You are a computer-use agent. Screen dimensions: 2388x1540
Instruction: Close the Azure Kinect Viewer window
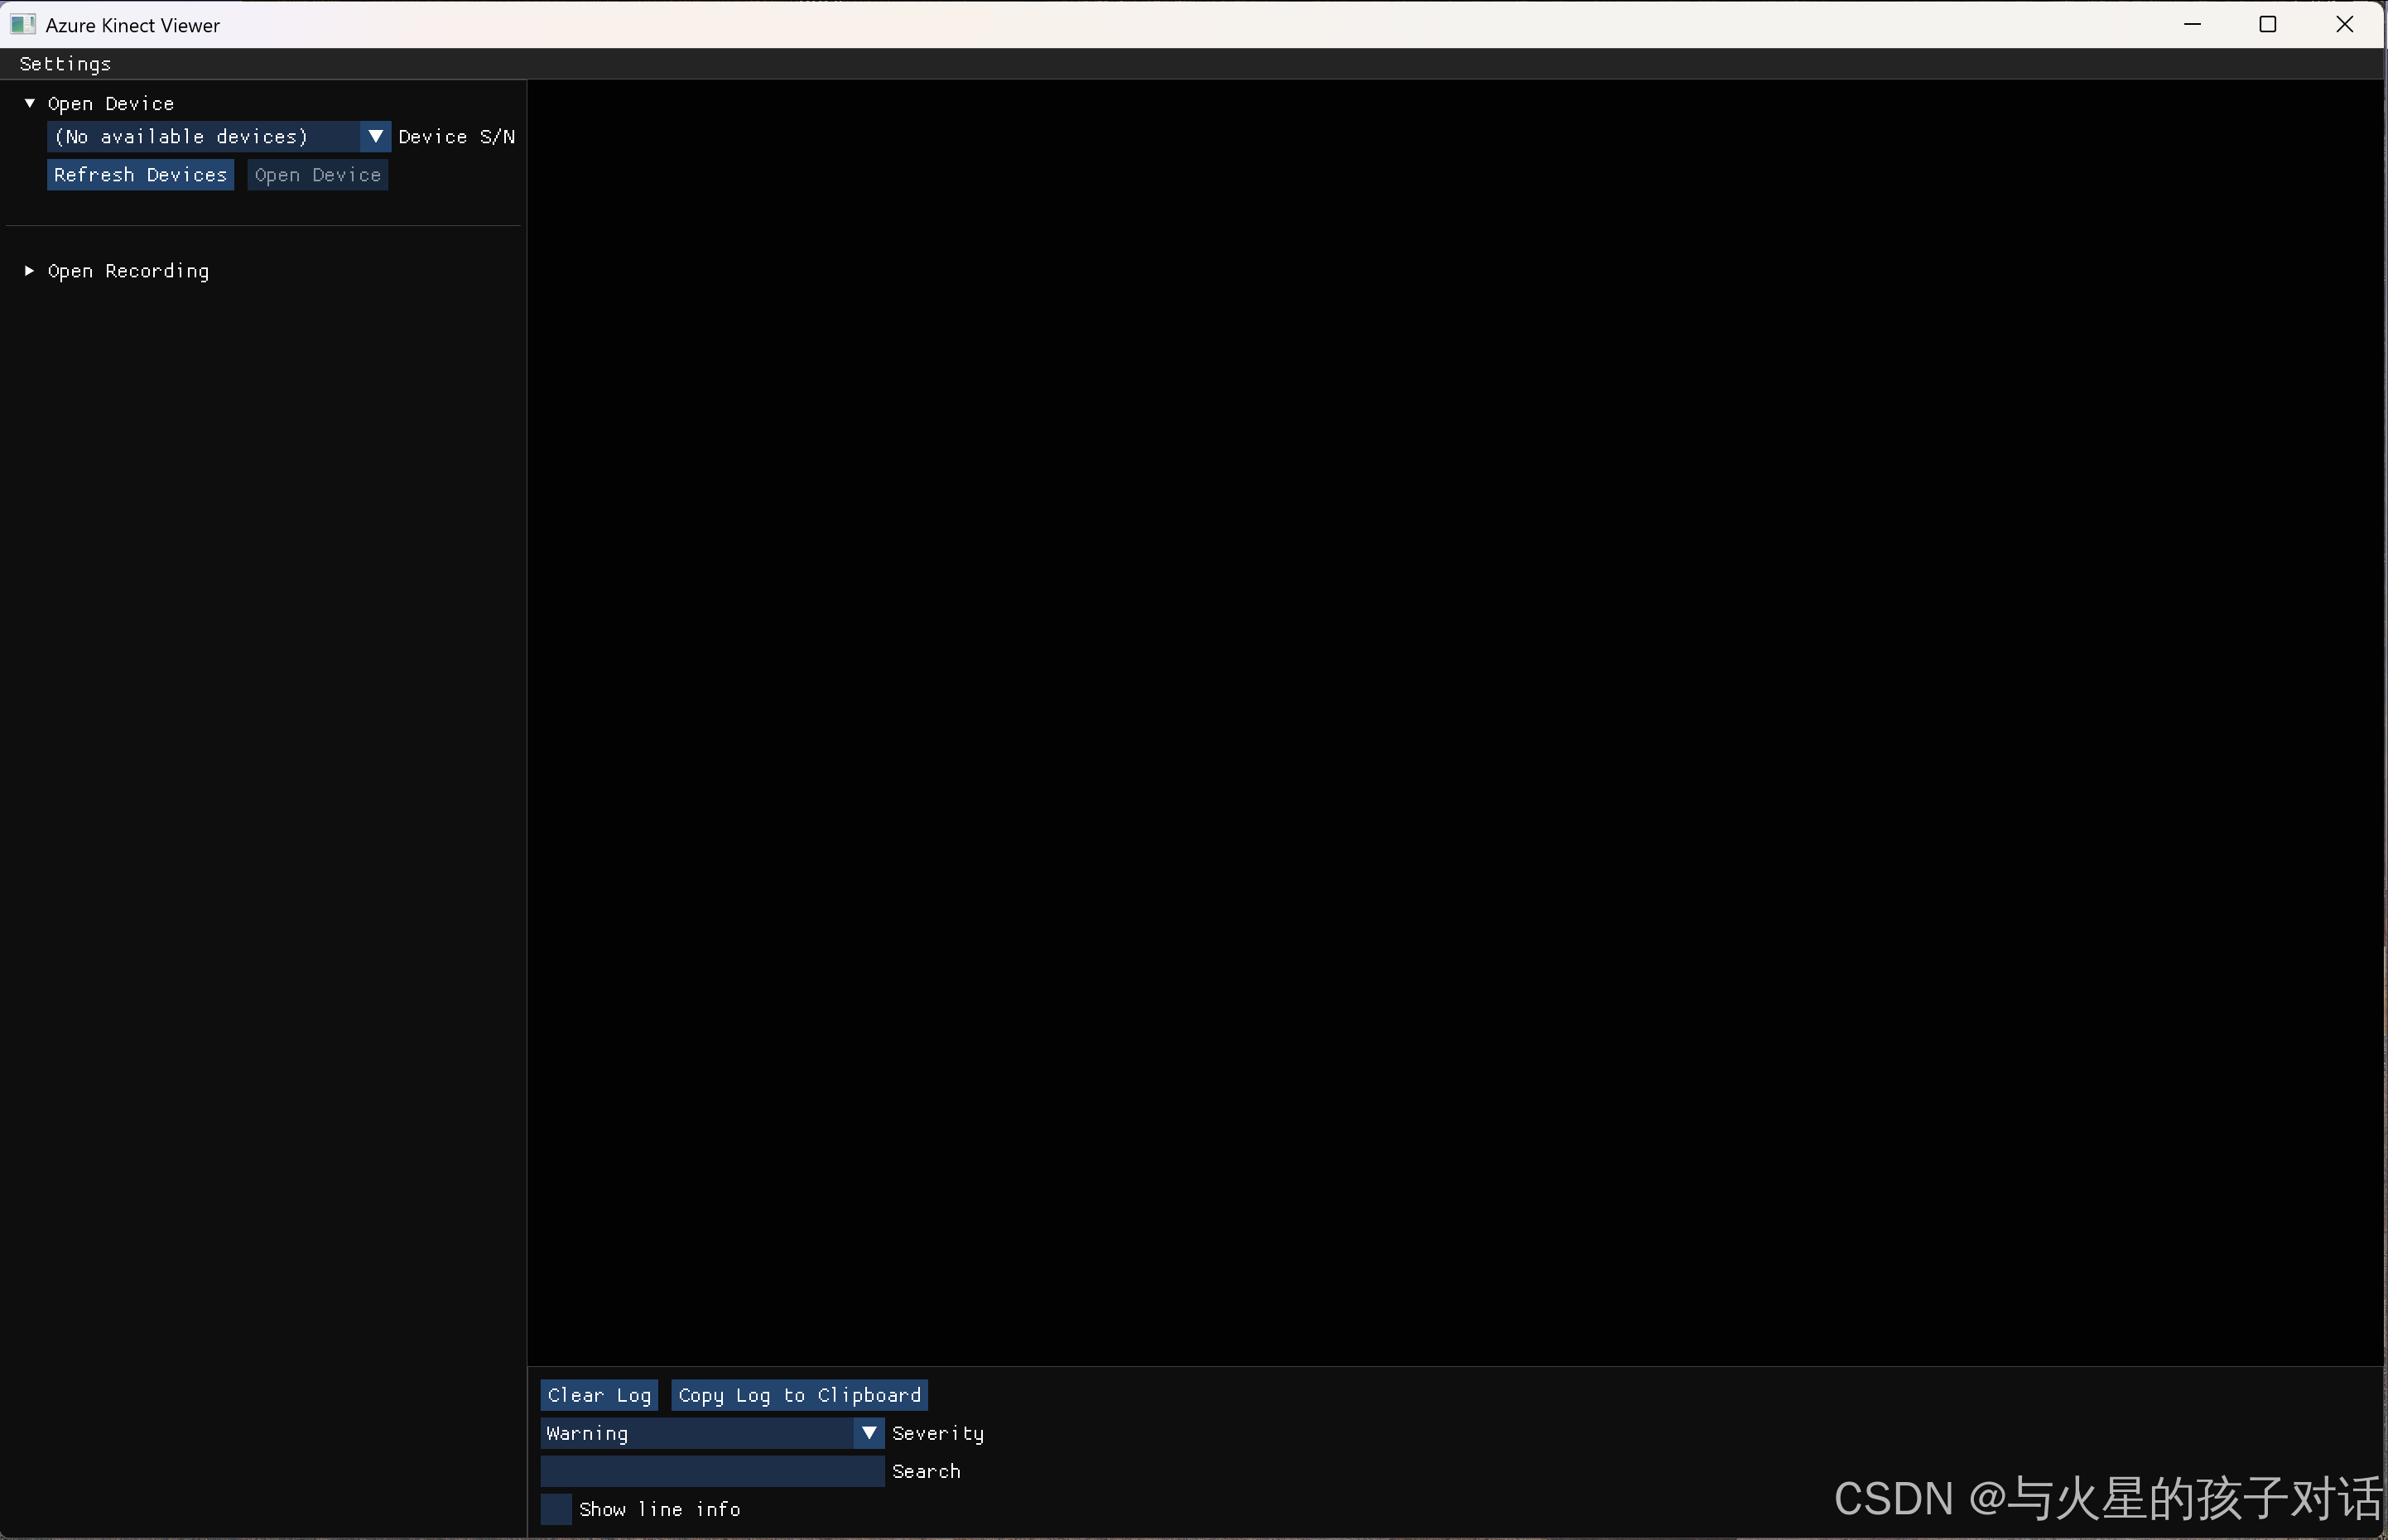[2344, 24]
